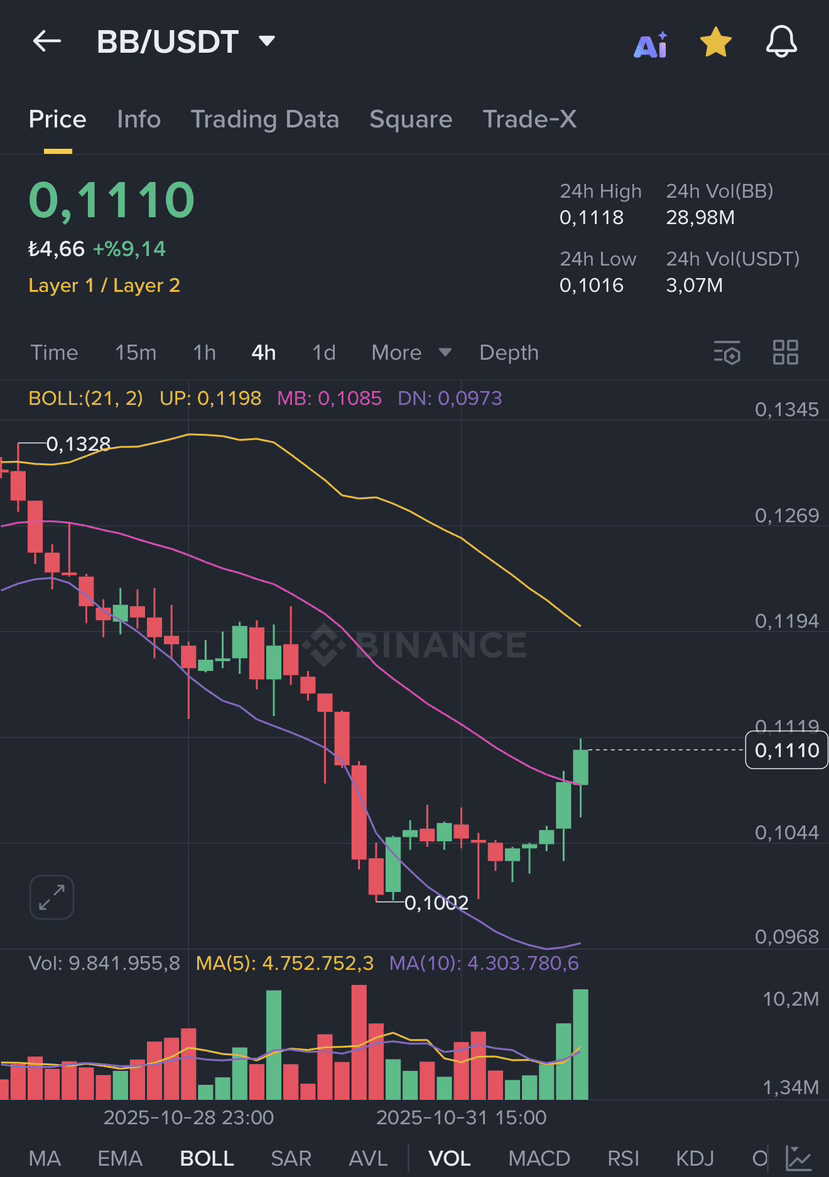This screenshot has height=1177, width=829.
Task: Tap the MA(10): 4.303.780,6 label
Action: click(x=484, y=963)
